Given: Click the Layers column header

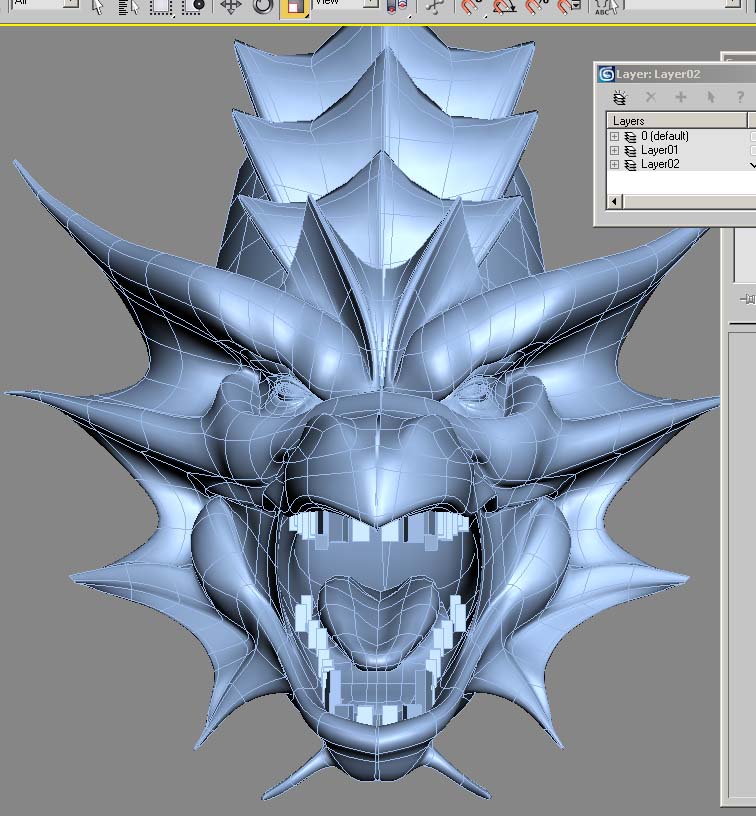Looking at the screenshot, I should (x=677, y=121).
